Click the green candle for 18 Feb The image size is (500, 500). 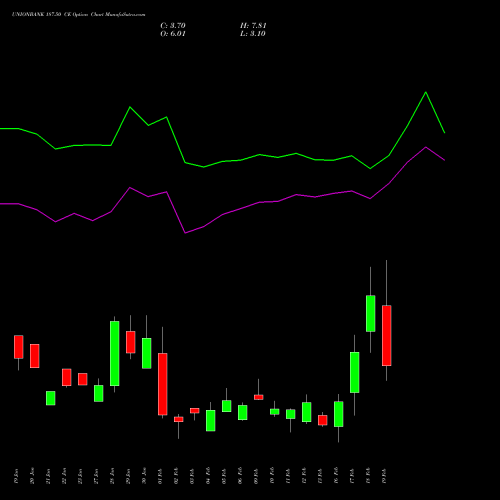coord(371,313)
